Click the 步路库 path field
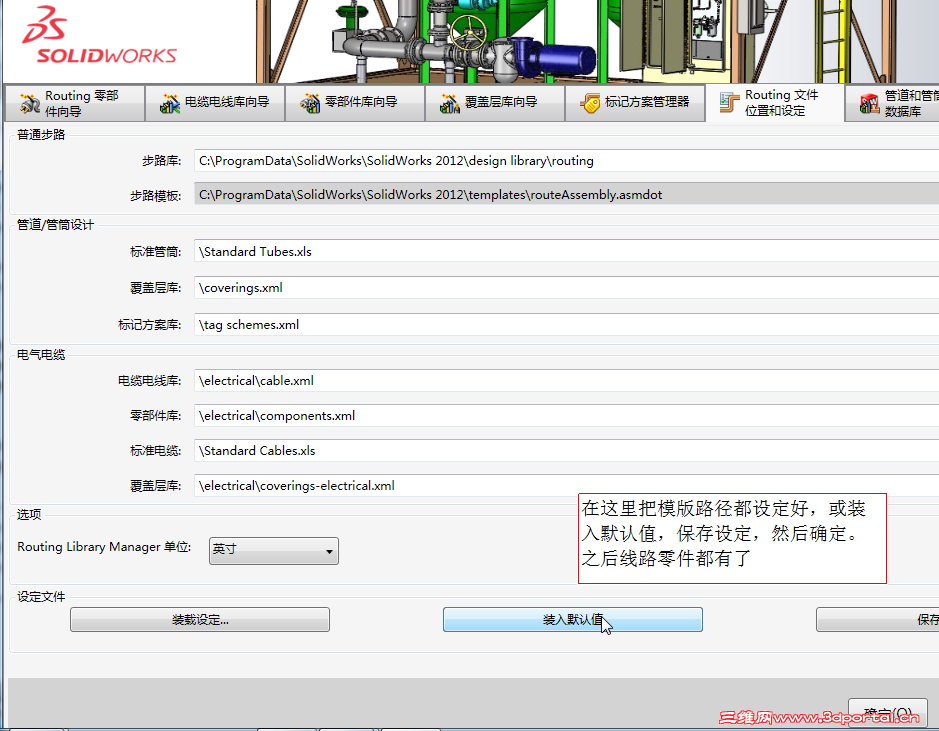Viewport: 939px width, 731px height. pos(566,160)
